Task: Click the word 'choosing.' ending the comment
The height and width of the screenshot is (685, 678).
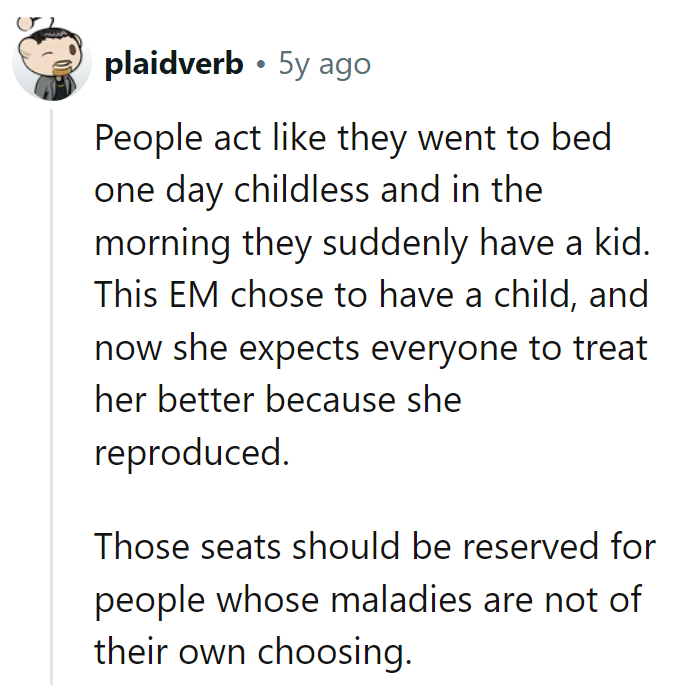Action: [335, 653]
